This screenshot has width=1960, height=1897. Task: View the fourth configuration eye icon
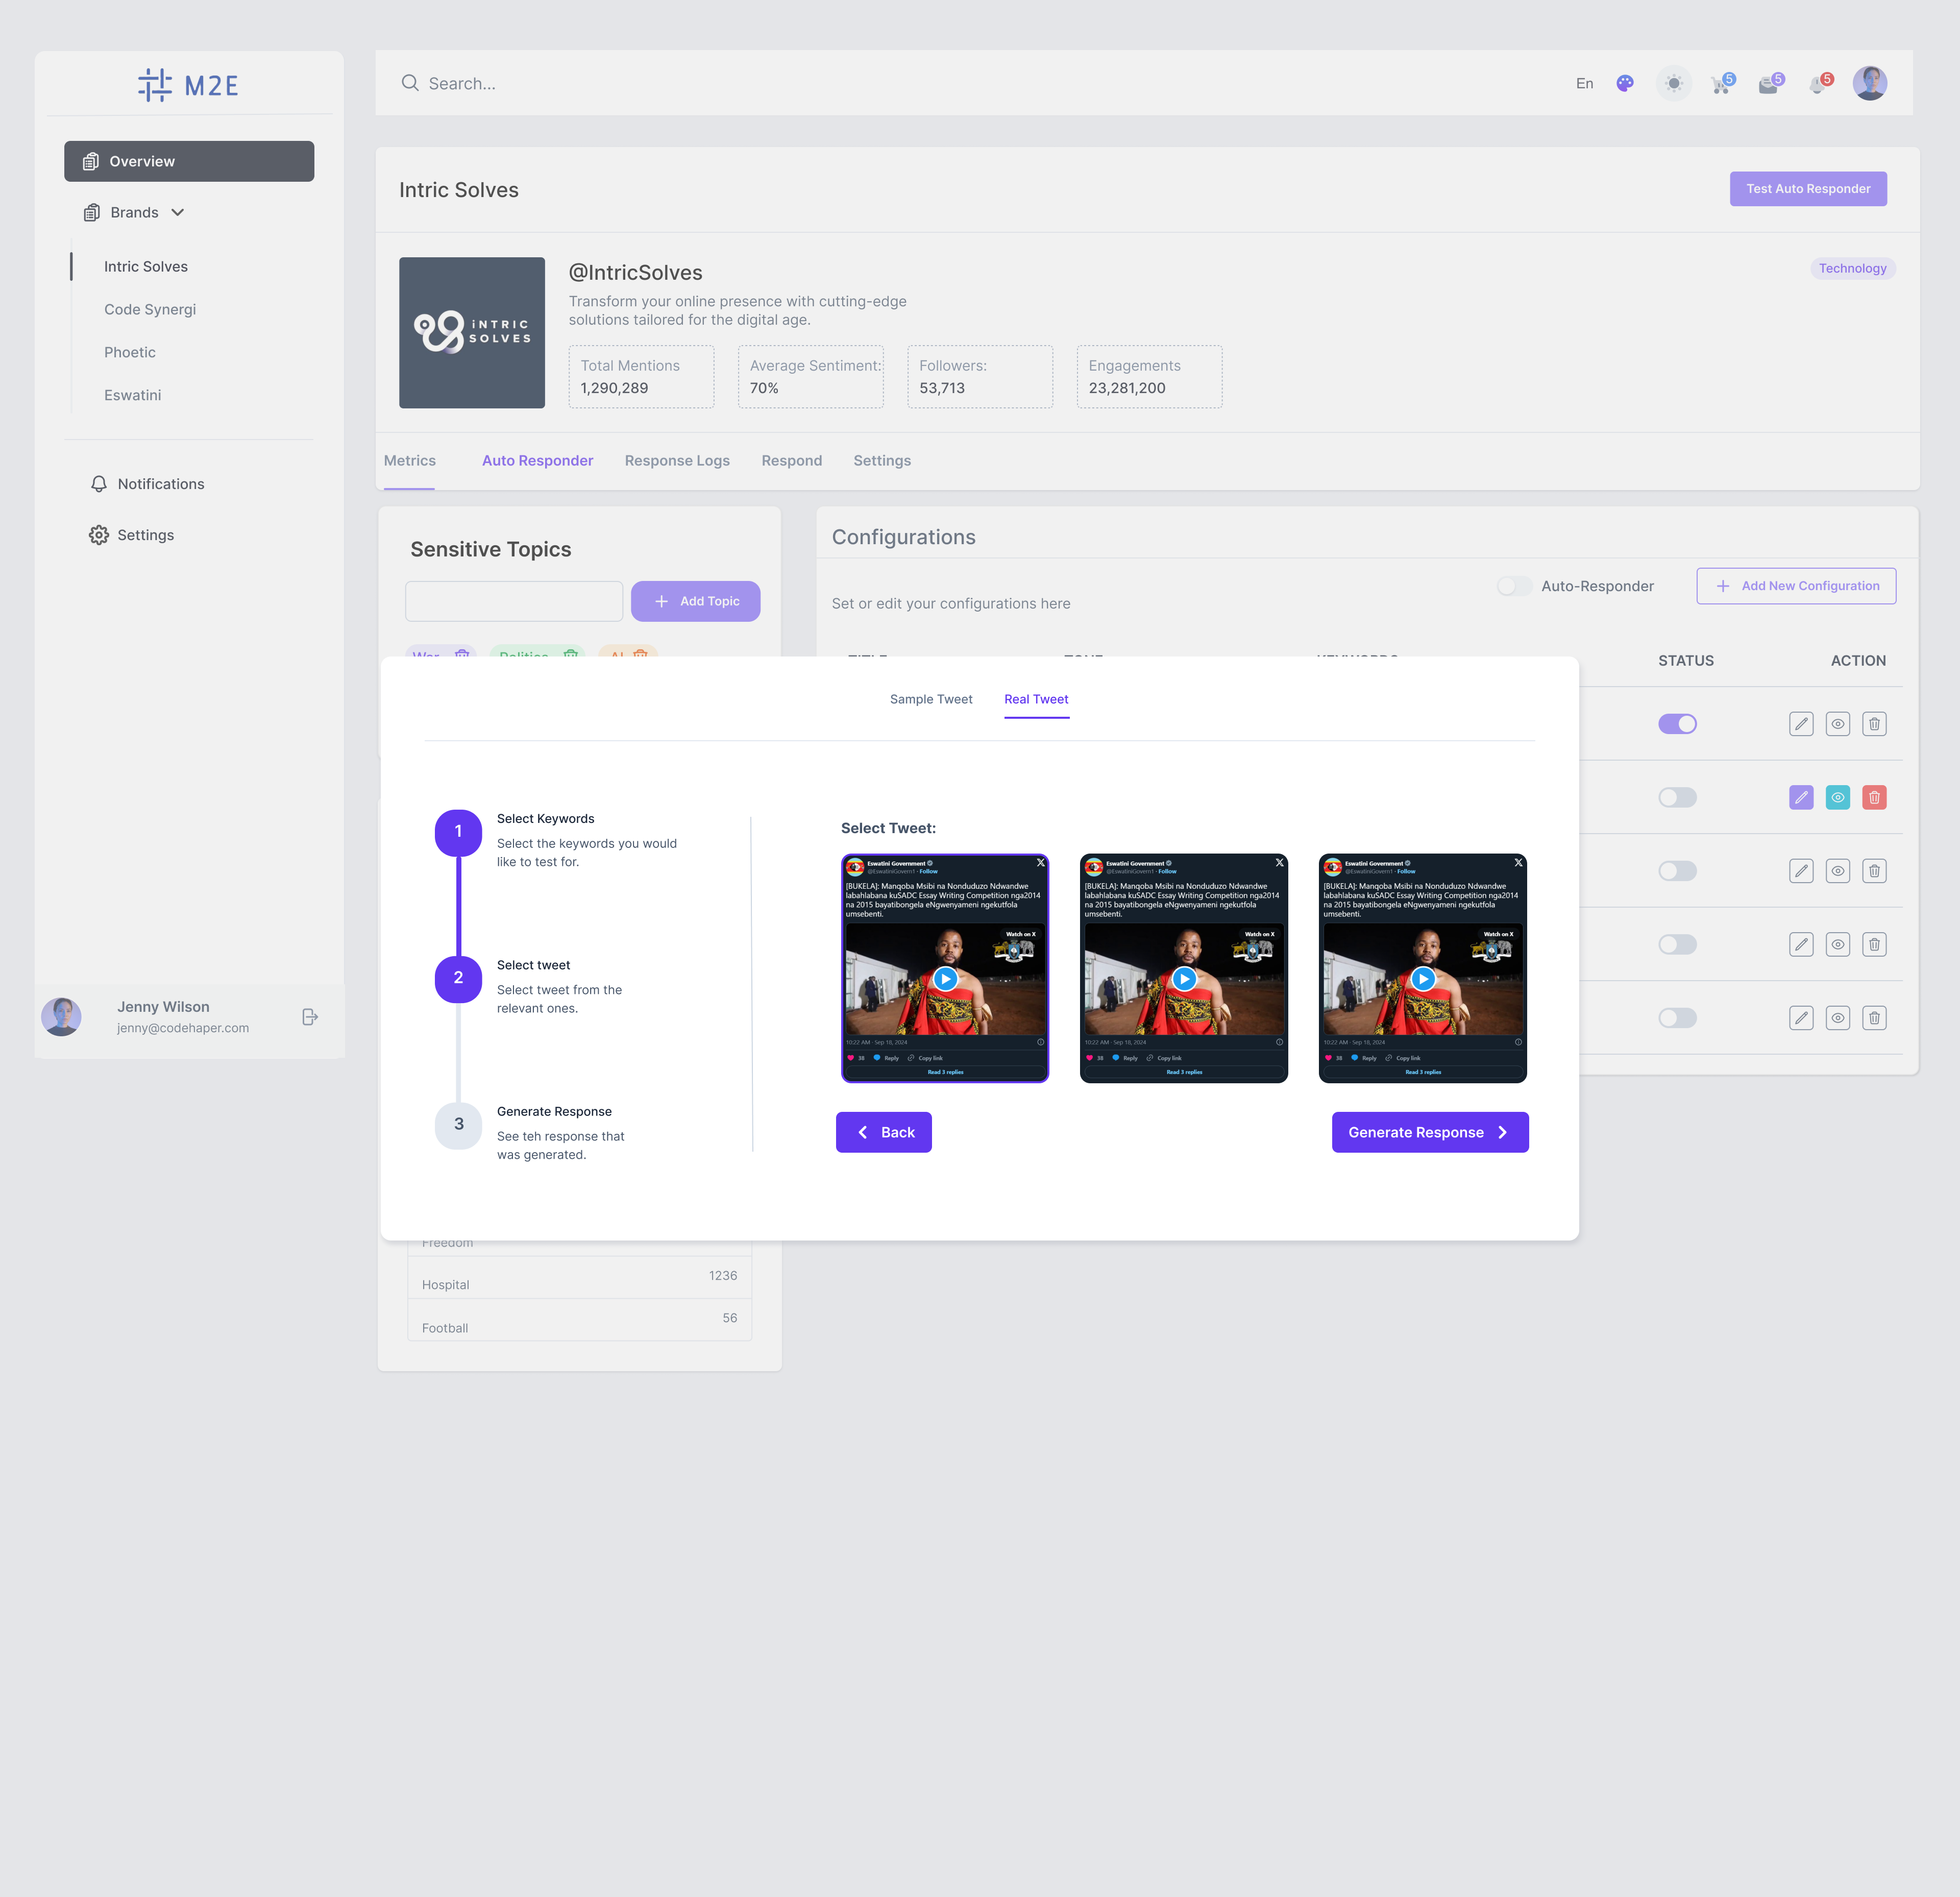click(1838, 944)
